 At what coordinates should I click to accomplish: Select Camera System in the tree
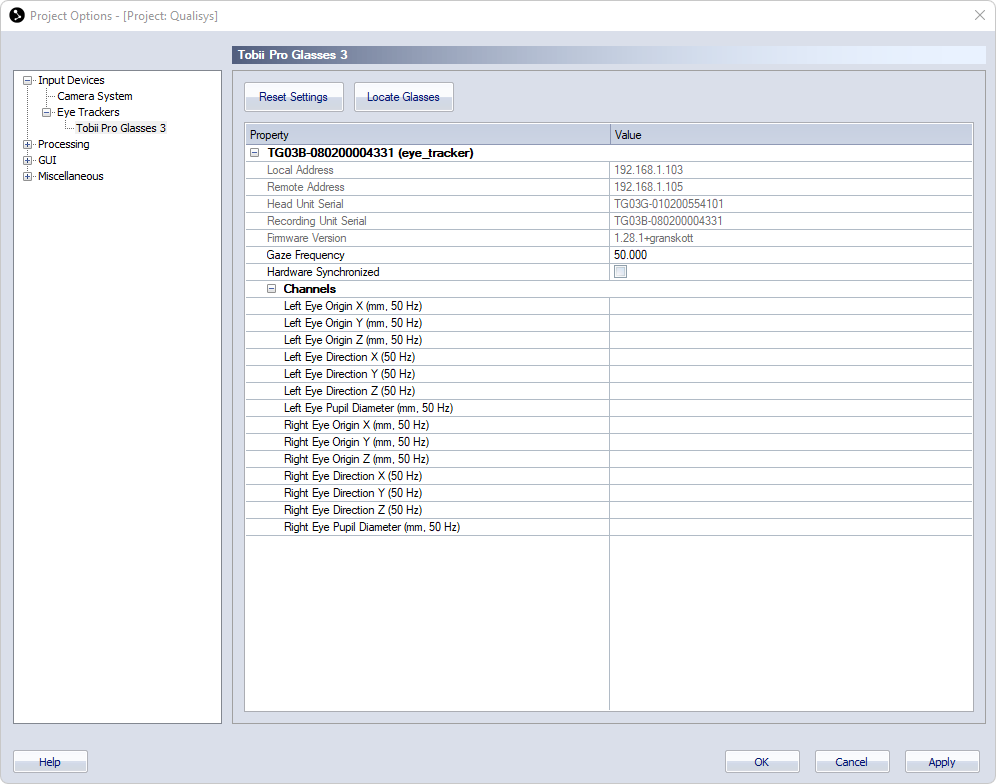coord(94,97)
